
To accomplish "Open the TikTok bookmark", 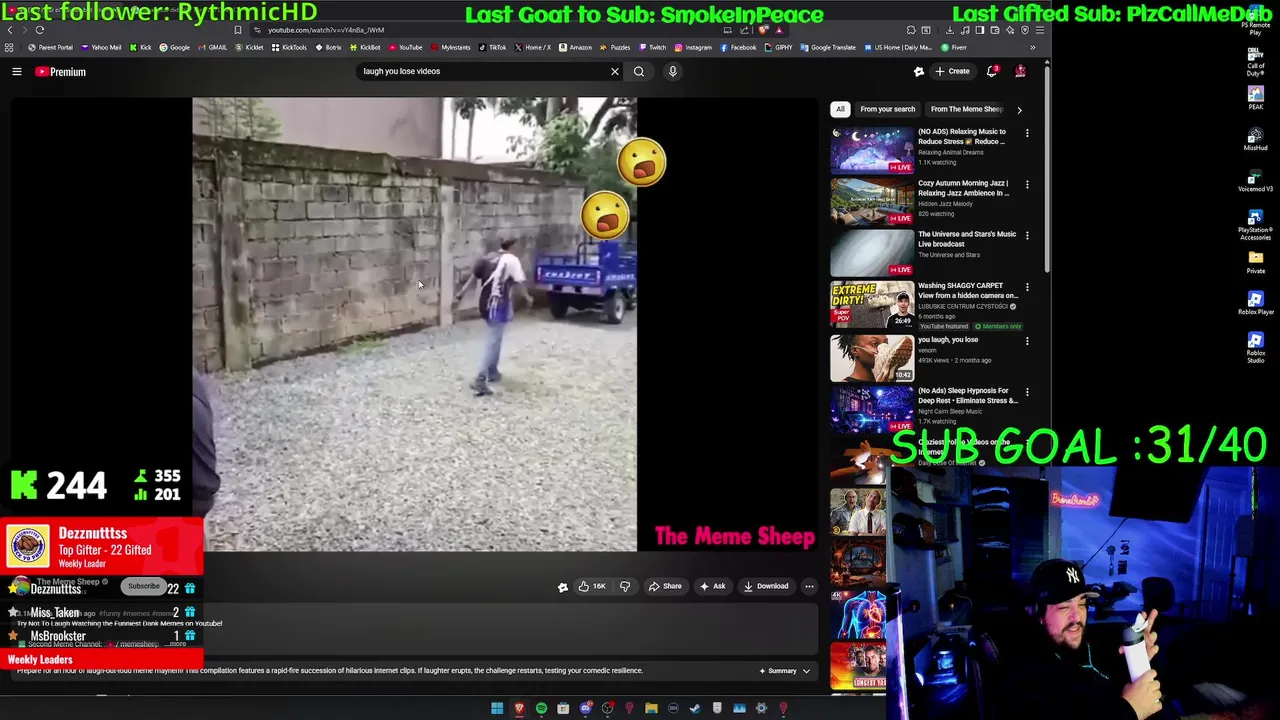I will [492, 47].
